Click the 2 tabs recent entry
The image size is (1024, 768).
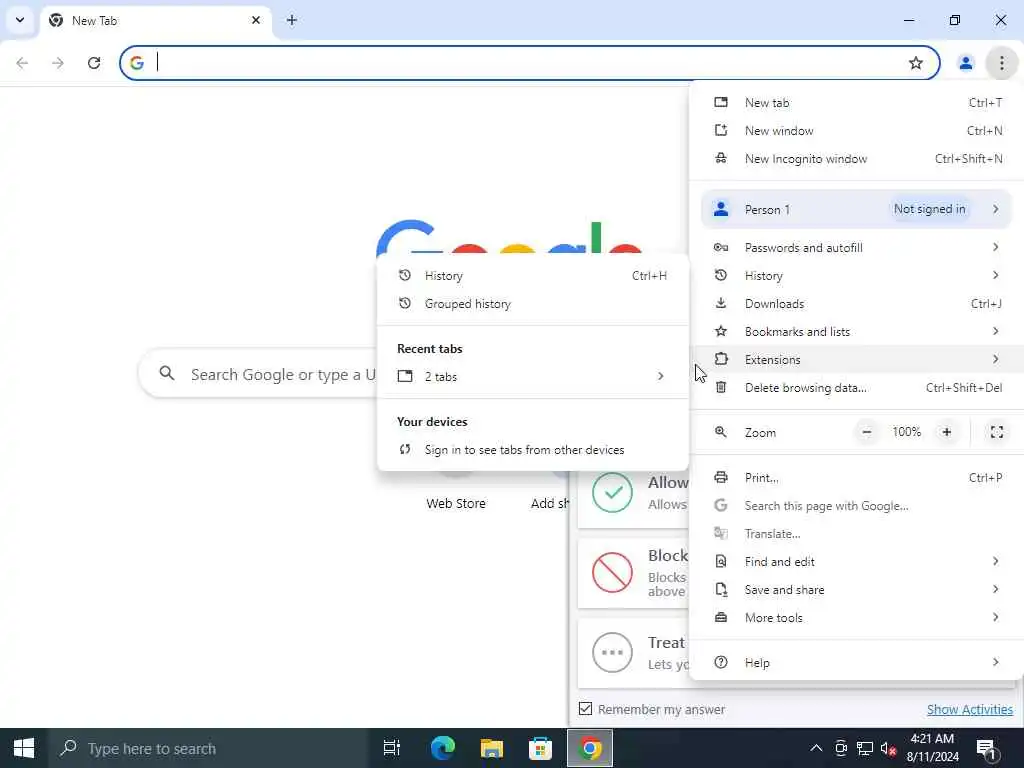533,376
